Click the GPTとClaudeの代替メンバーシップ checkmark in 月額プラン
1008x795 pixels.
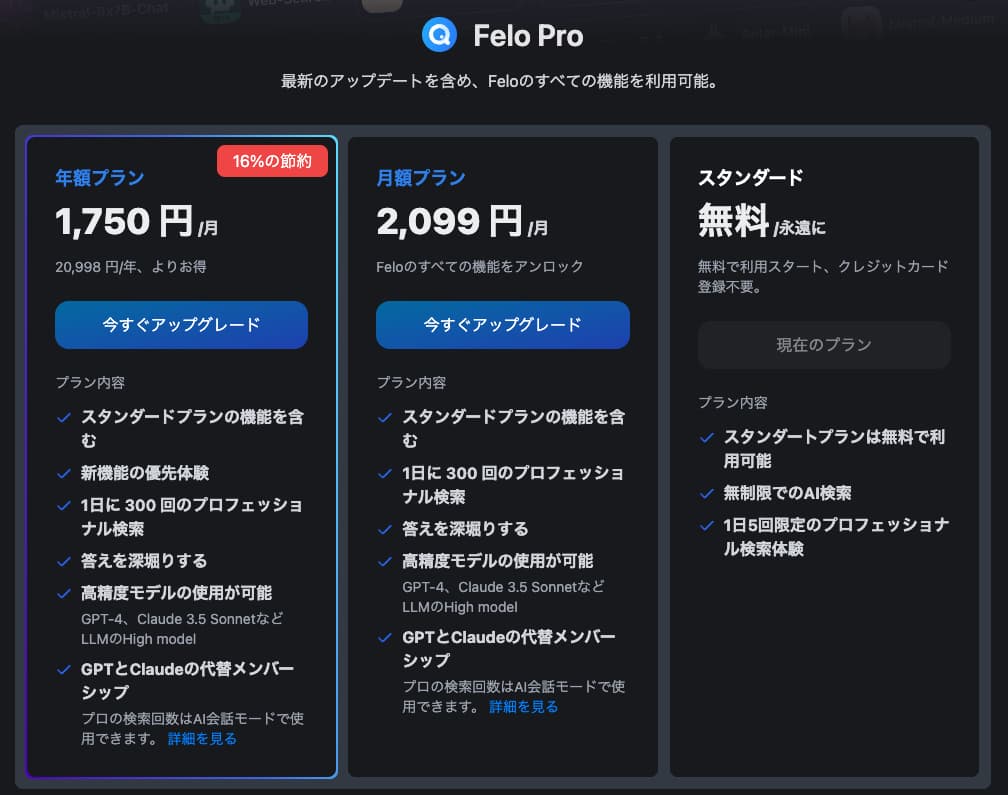tap(385, 638)
